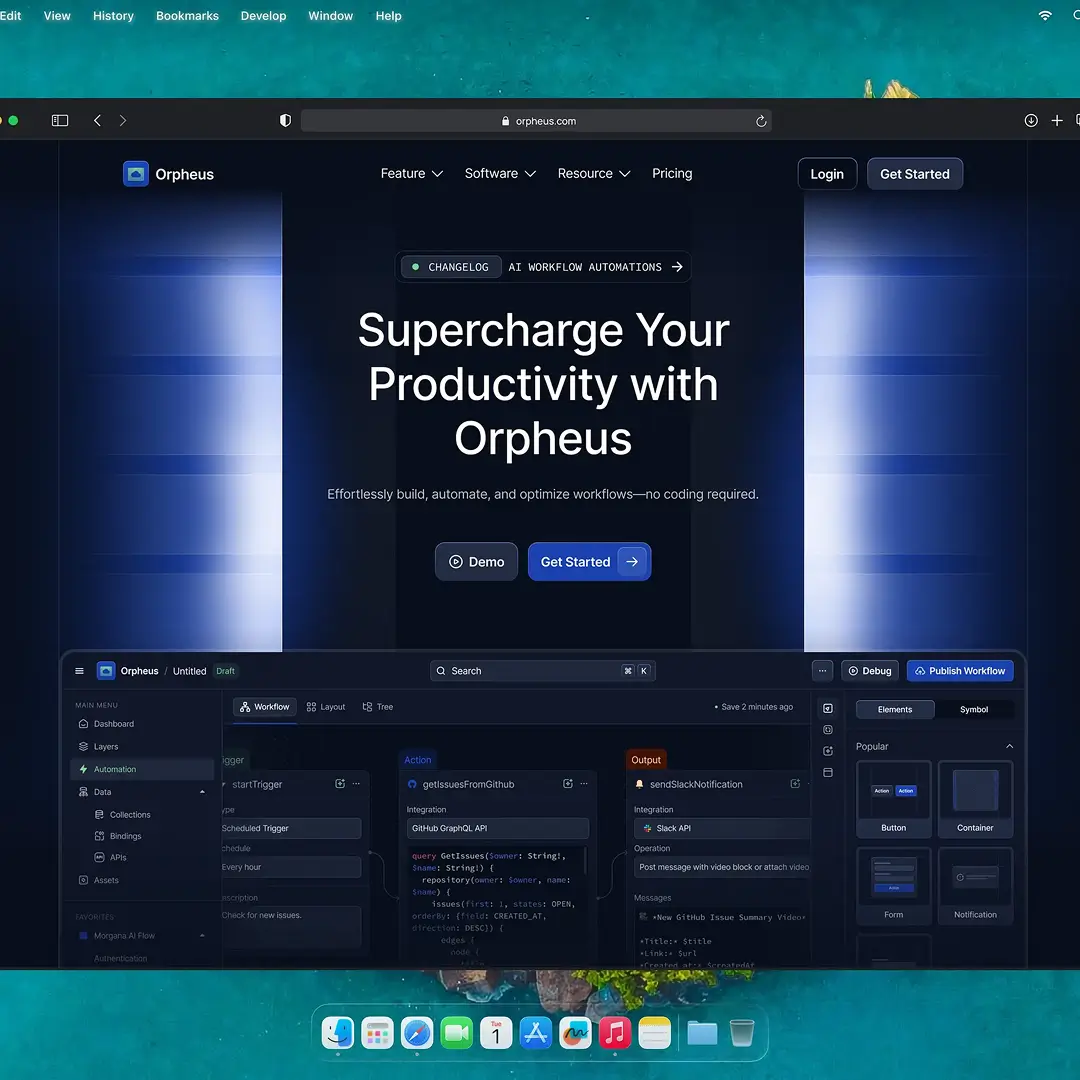Open Layers in main menu

click(x=142, y=747)
